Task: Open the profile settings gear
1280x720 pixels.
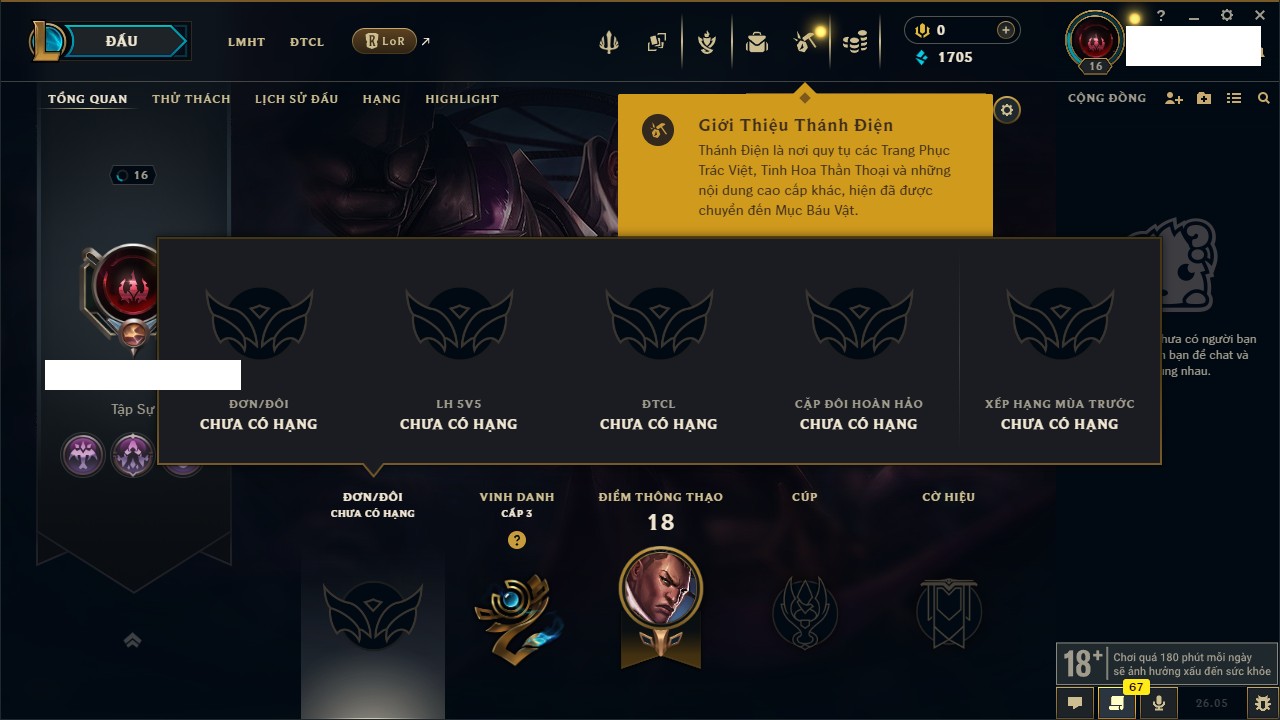Action: pyautogui.click(x=1007, y=110)
